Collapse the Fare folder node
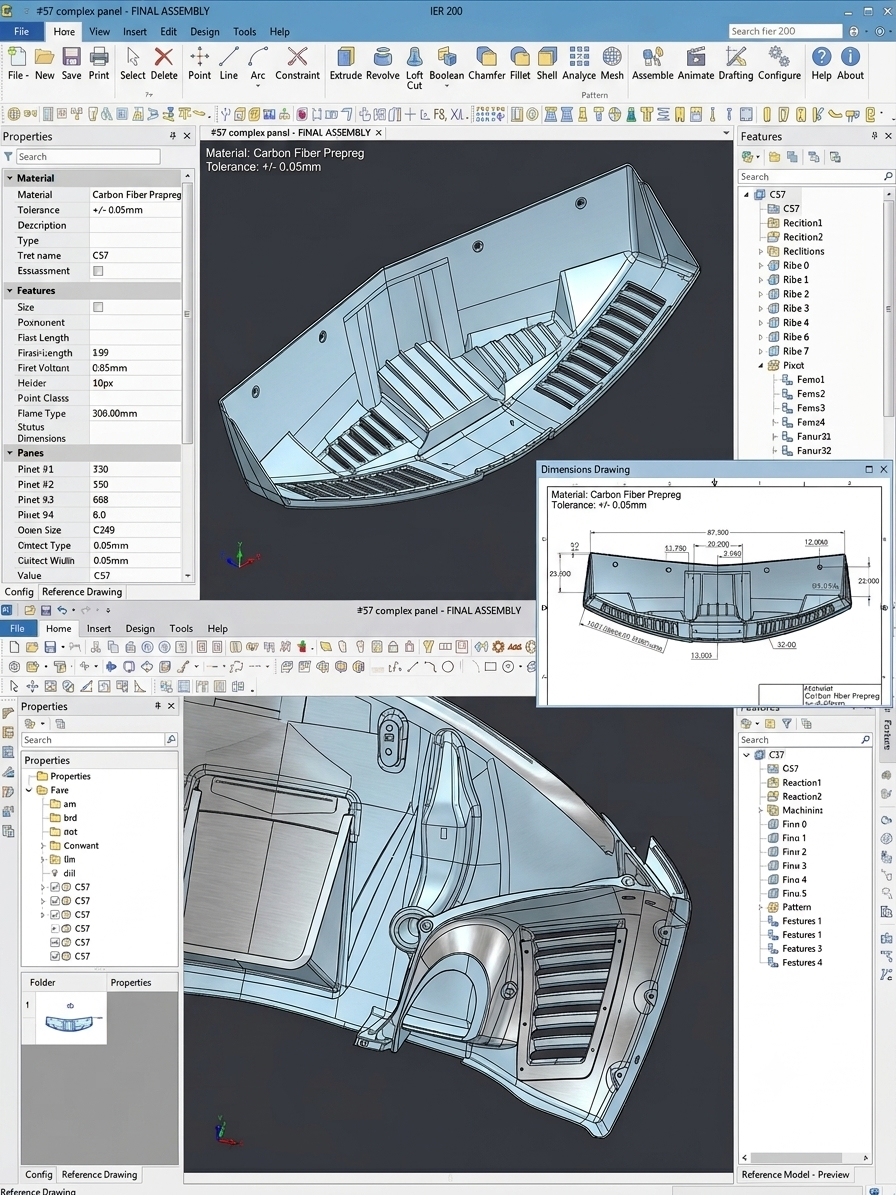 point(30,790)
